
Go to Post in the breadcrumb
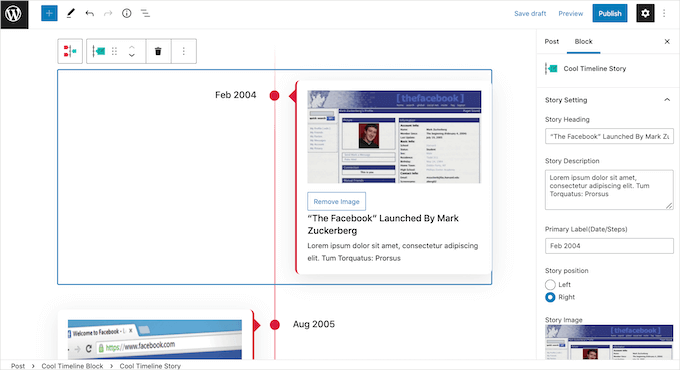(18, 366)
